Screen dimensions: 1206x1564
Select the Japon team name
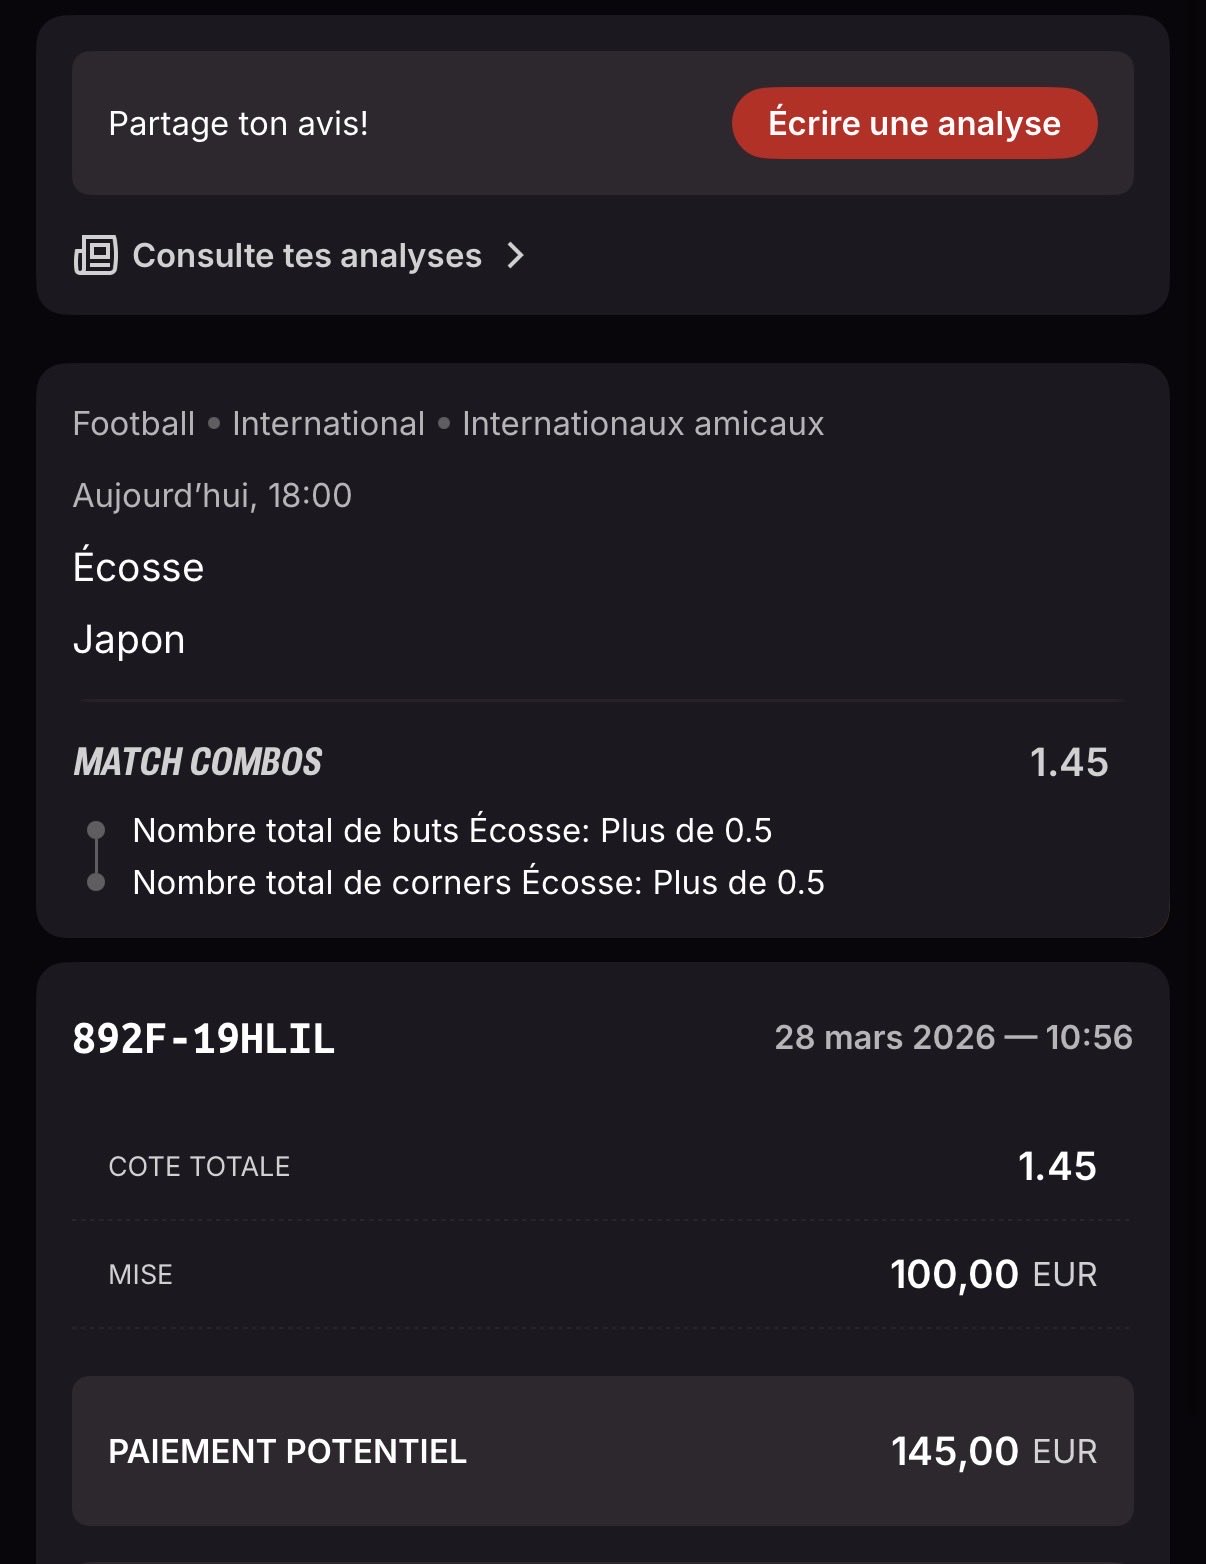(129, 640)
